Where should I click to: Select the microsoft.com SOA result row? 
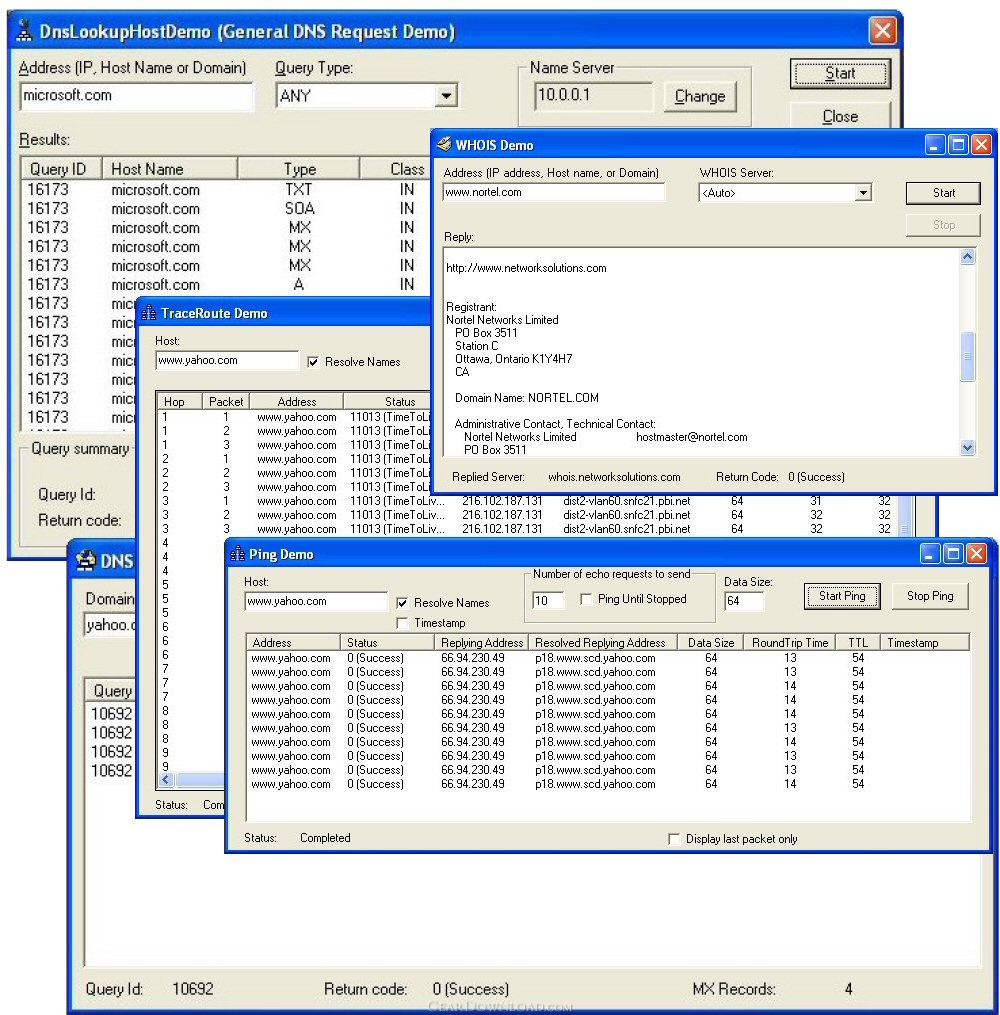tap(227, 208)
